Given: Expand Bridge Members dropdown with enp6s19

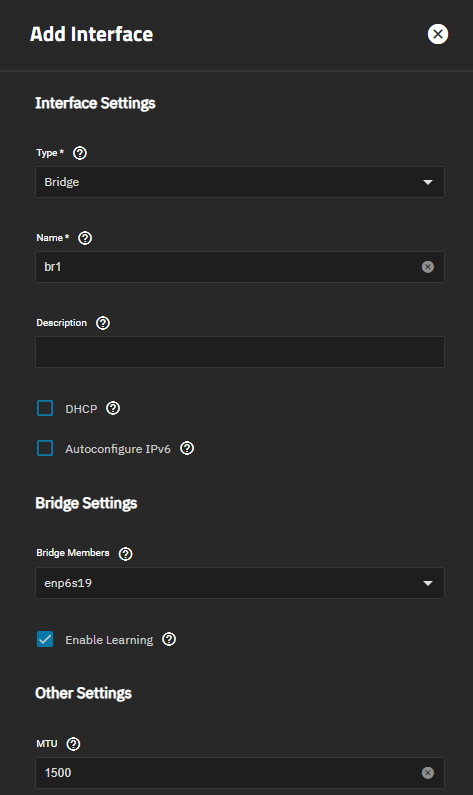Looking at the screenshot, I should pyautogui.click(x=240, y=583).
